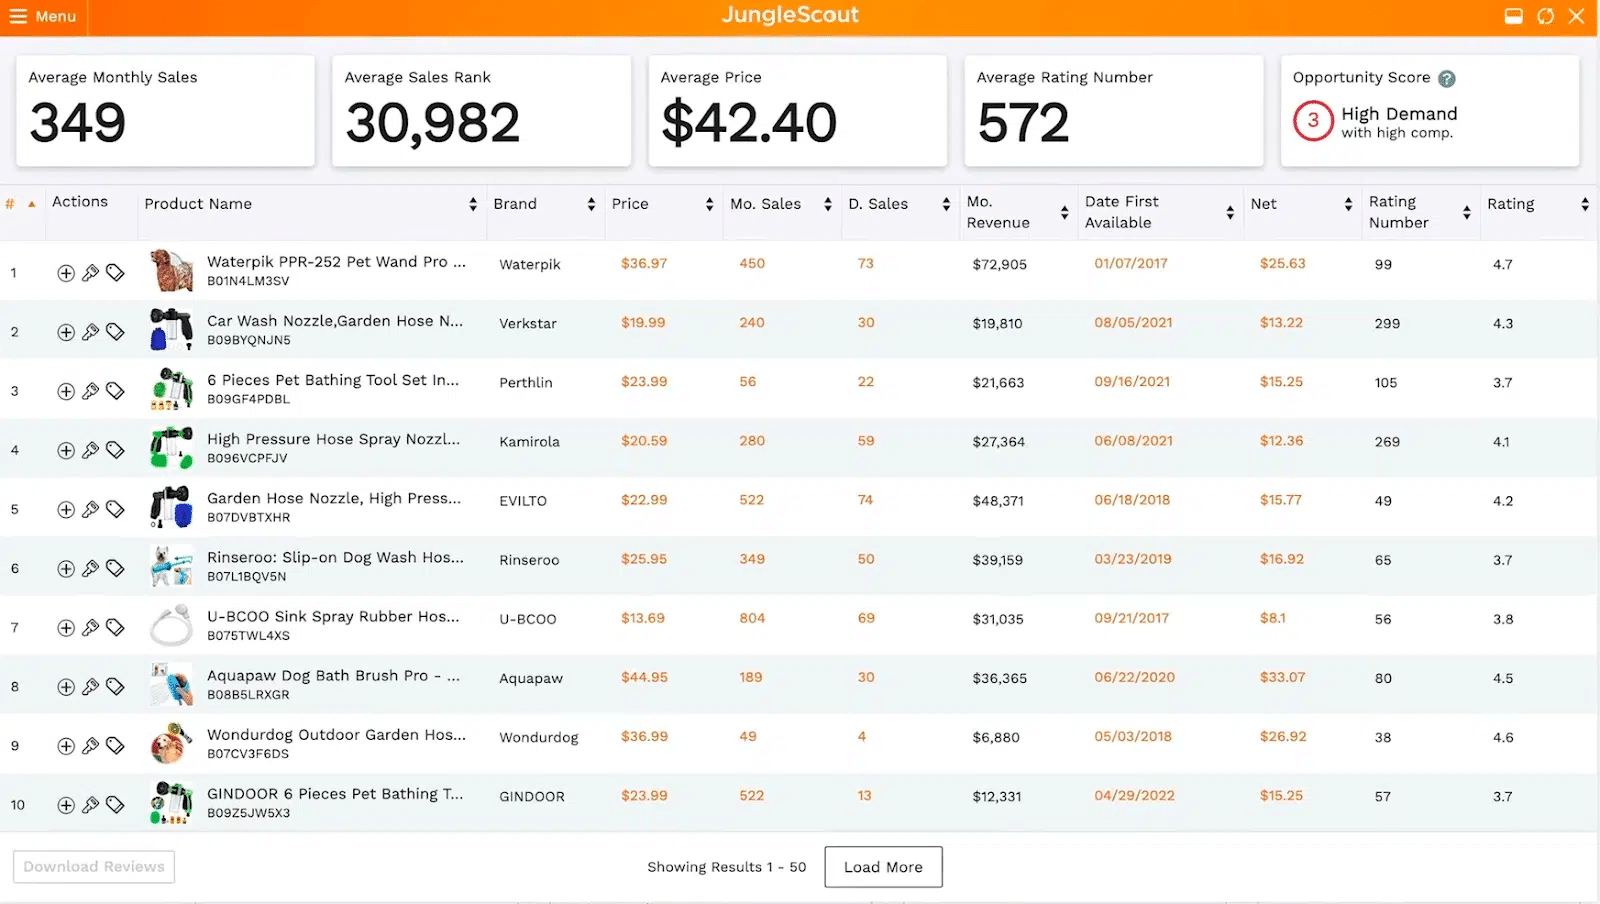Click the key icon for Verkstar product

pyautogui.click(x=90, y=332)
